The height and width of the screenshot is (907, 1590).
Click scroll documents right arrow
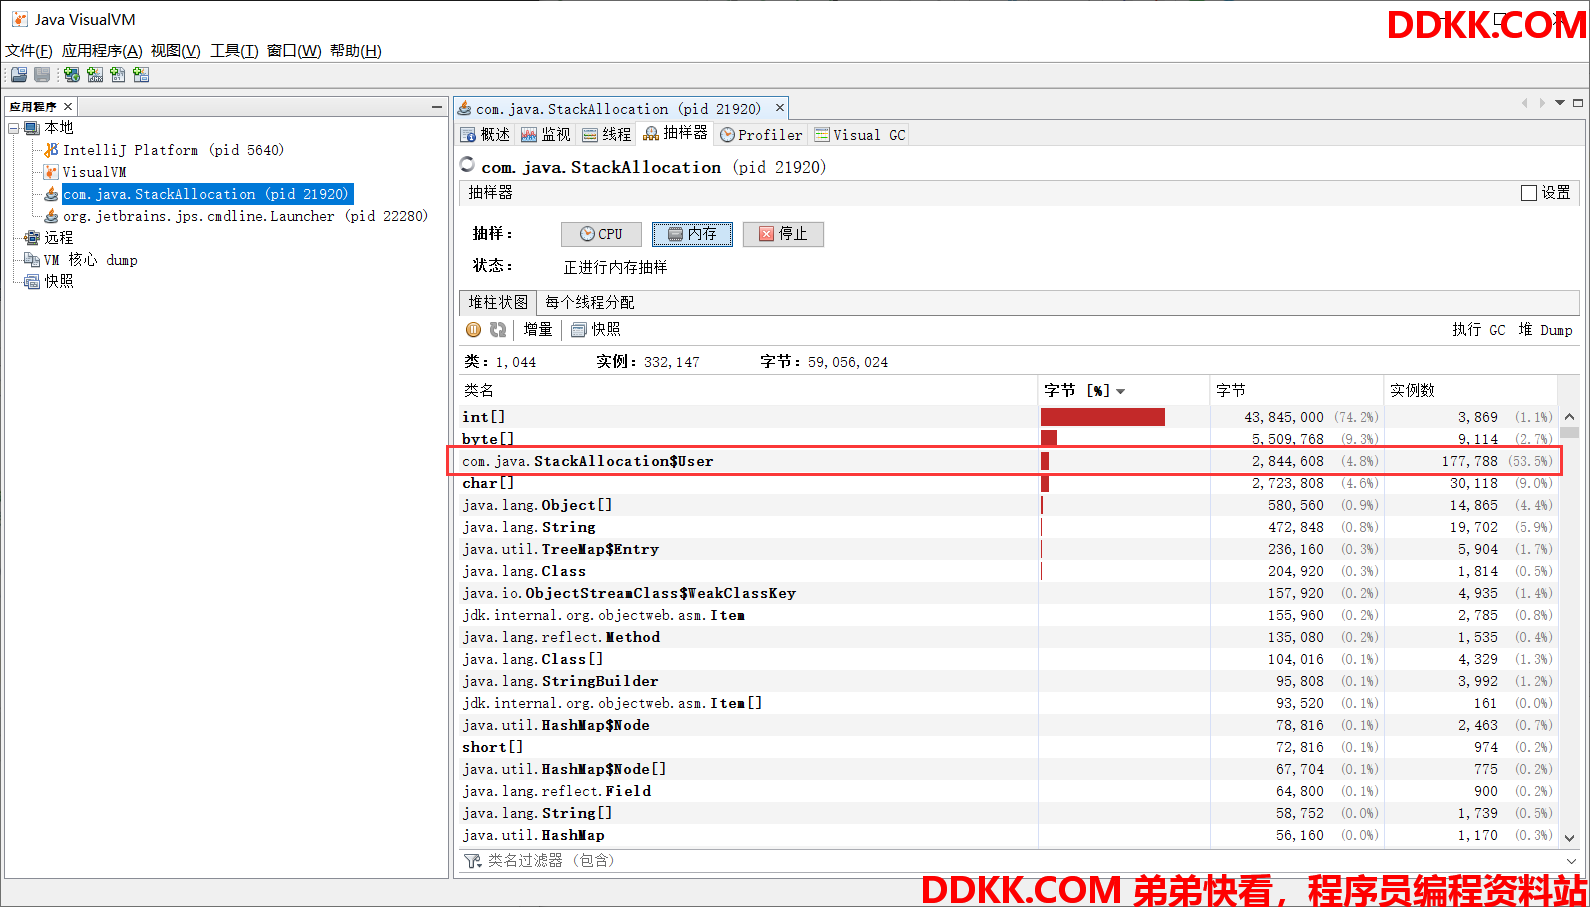coord(1542,103)
